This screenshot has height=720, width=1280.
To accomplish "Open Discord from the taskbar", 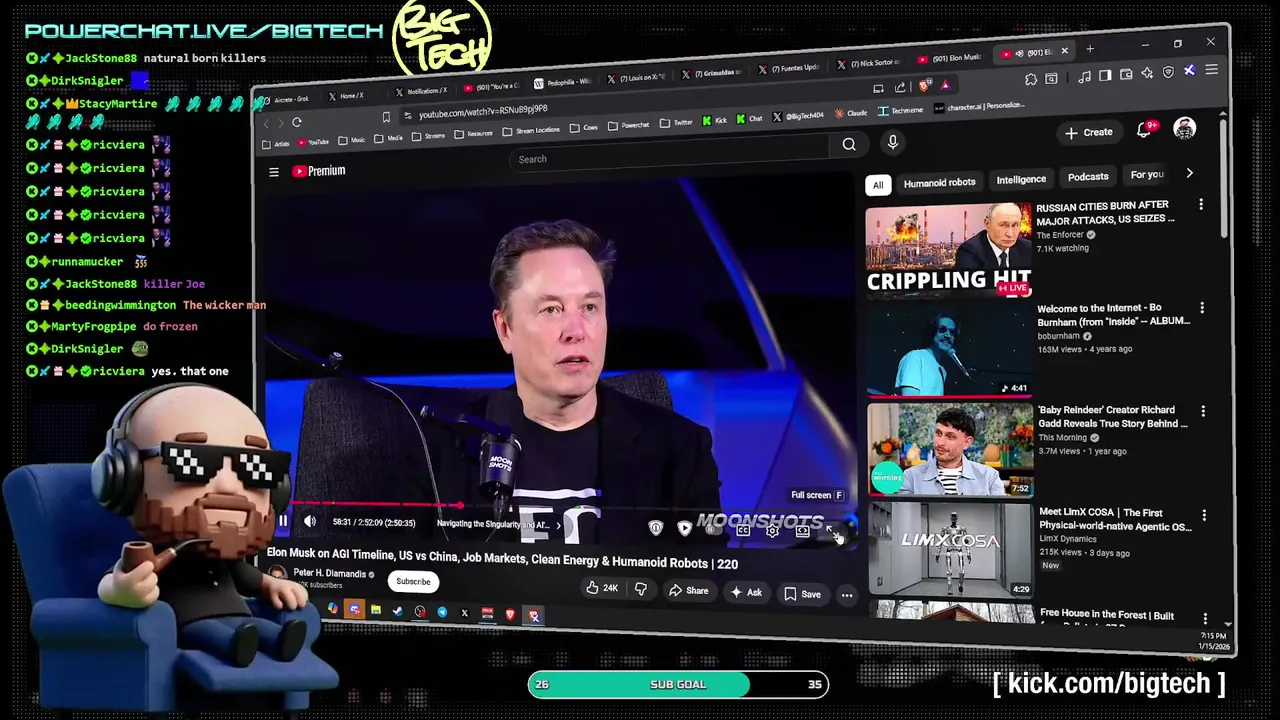I will click(x=355, y=609).
